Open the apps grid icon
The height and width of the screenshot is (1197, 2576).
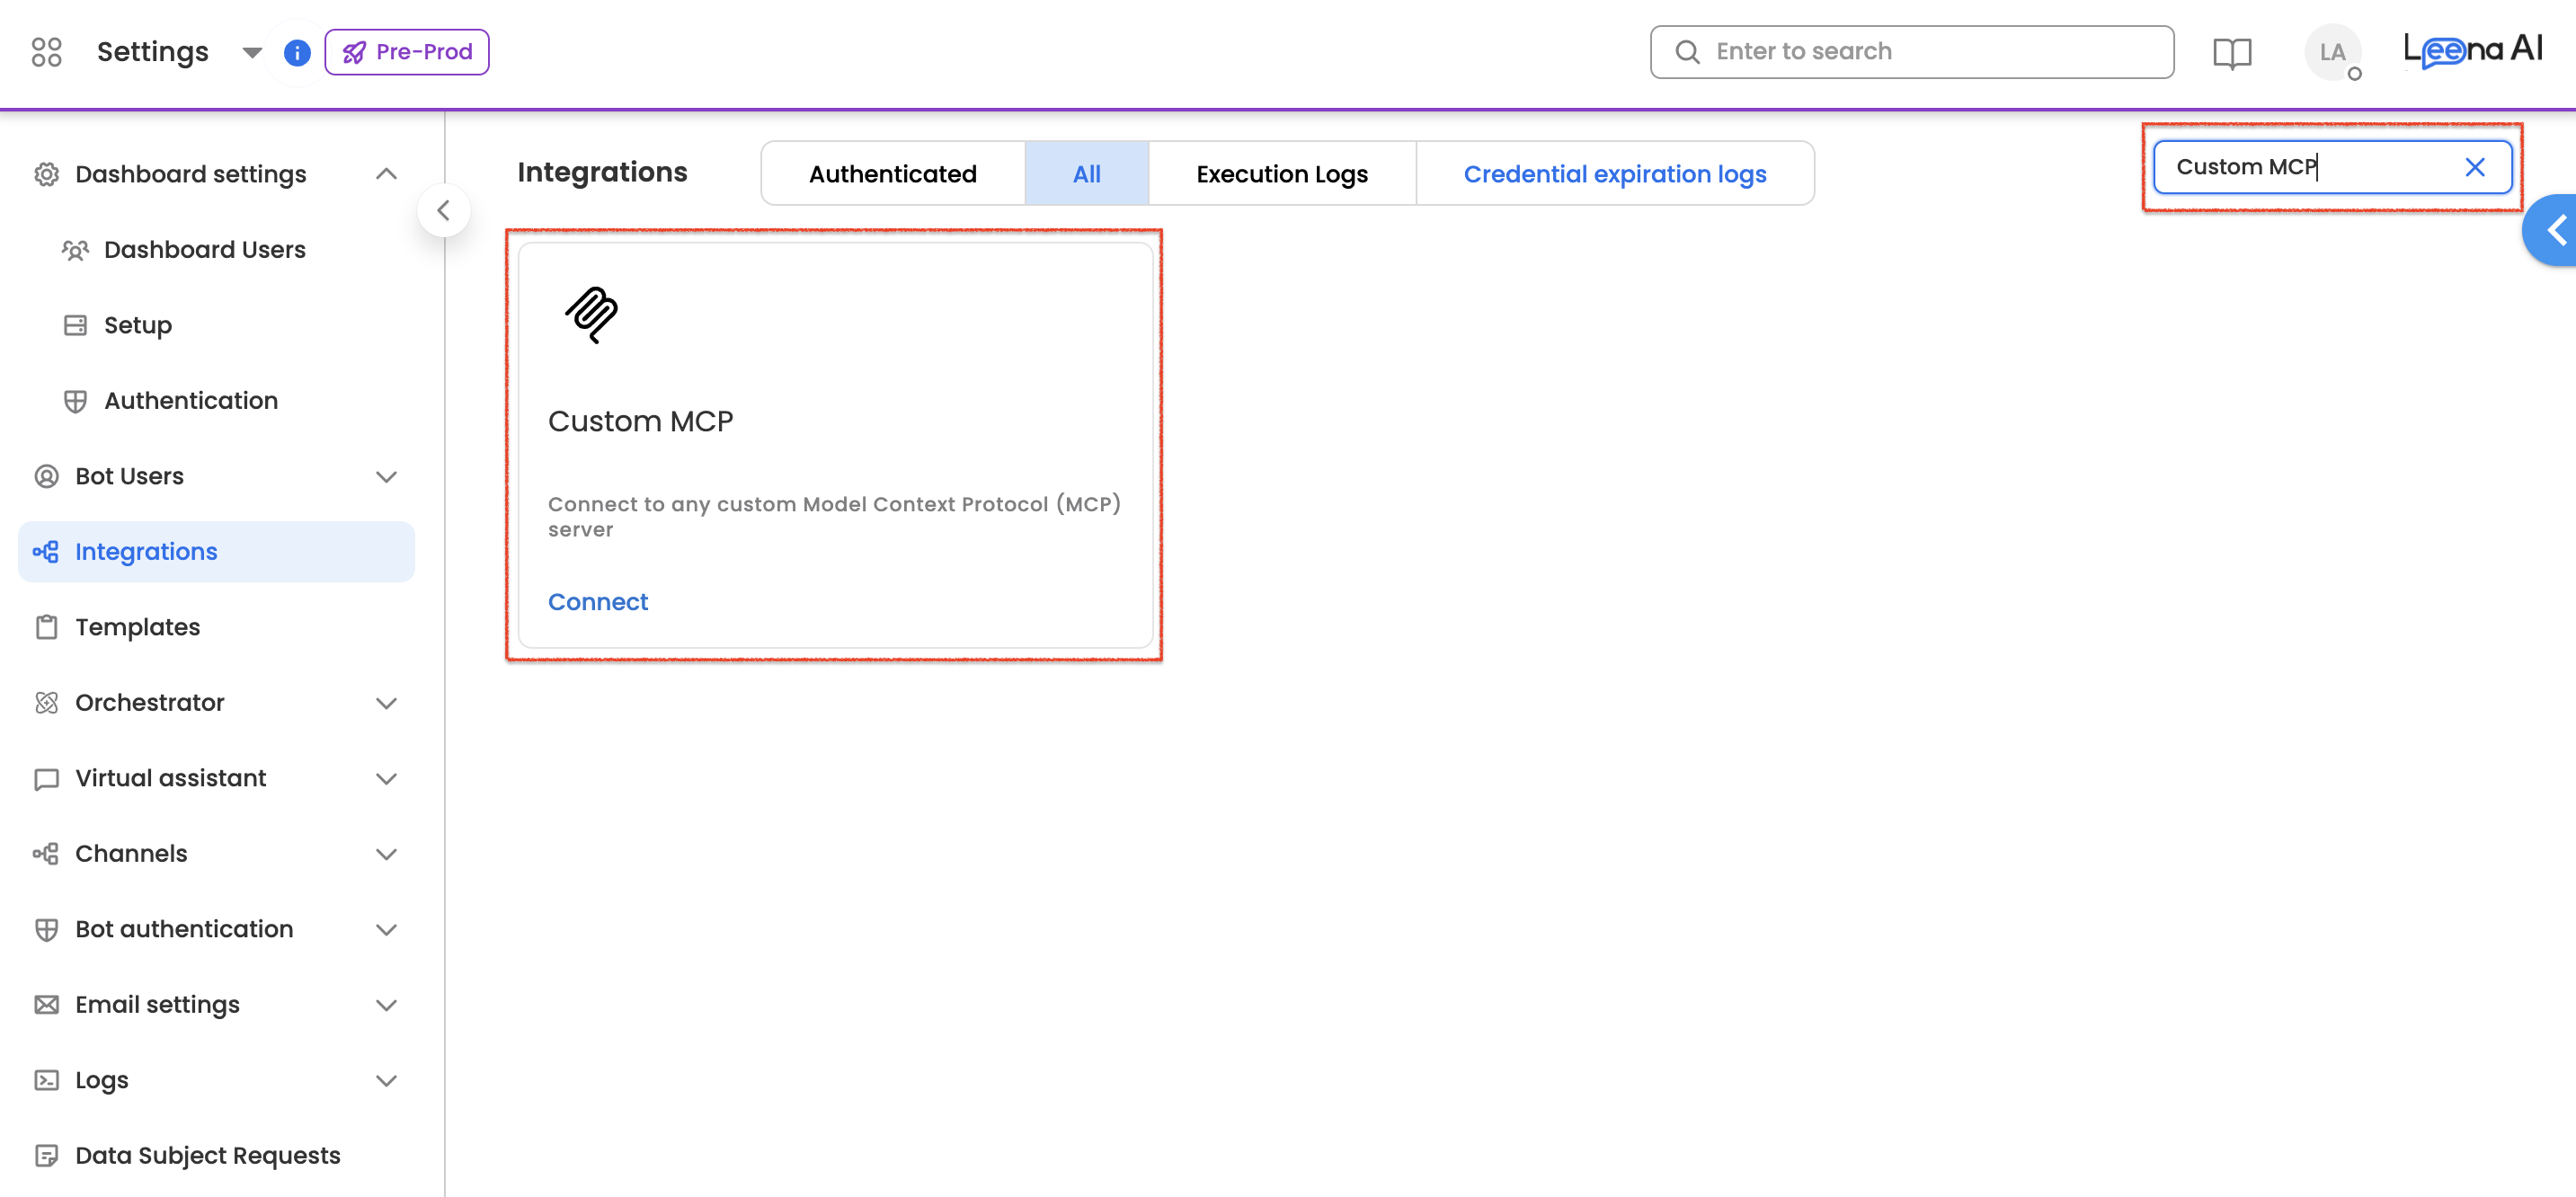tap(46, 52)
